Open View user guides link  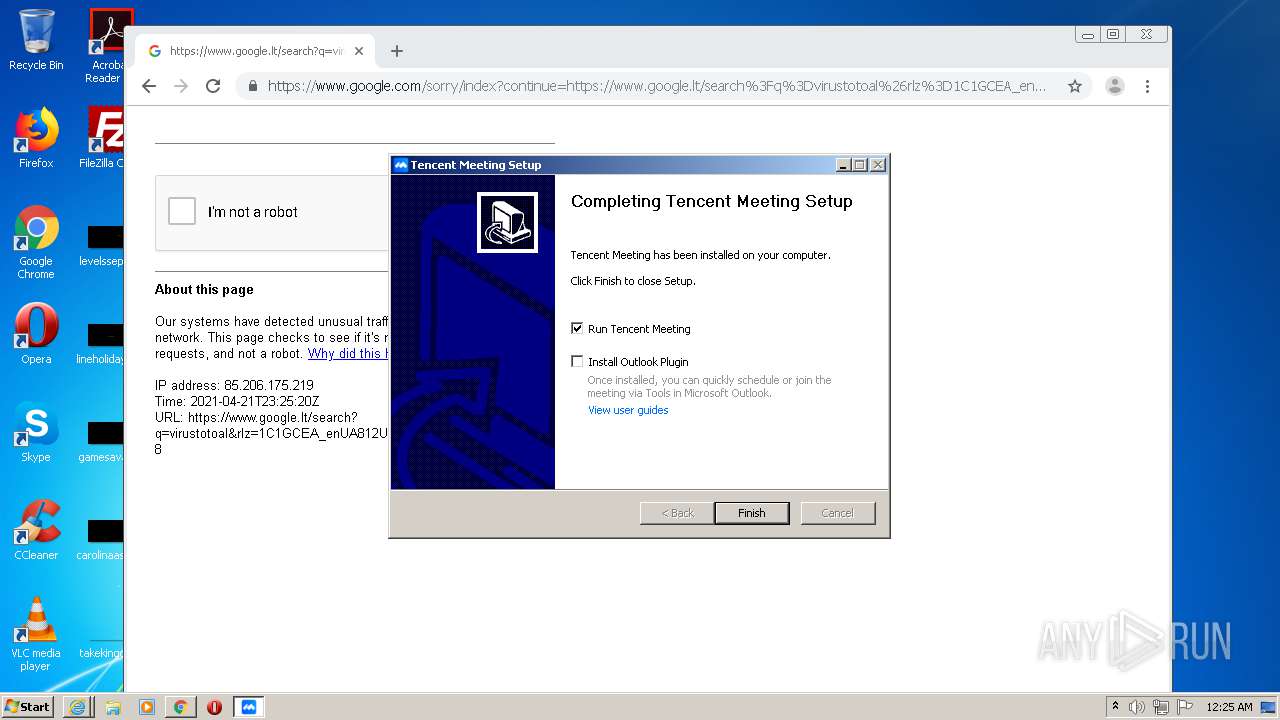(628, 410)
